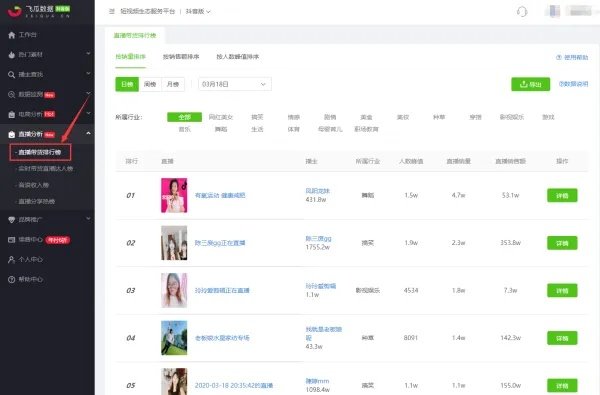
Task: Open the 数据说明 link
Action: point(573,84)
